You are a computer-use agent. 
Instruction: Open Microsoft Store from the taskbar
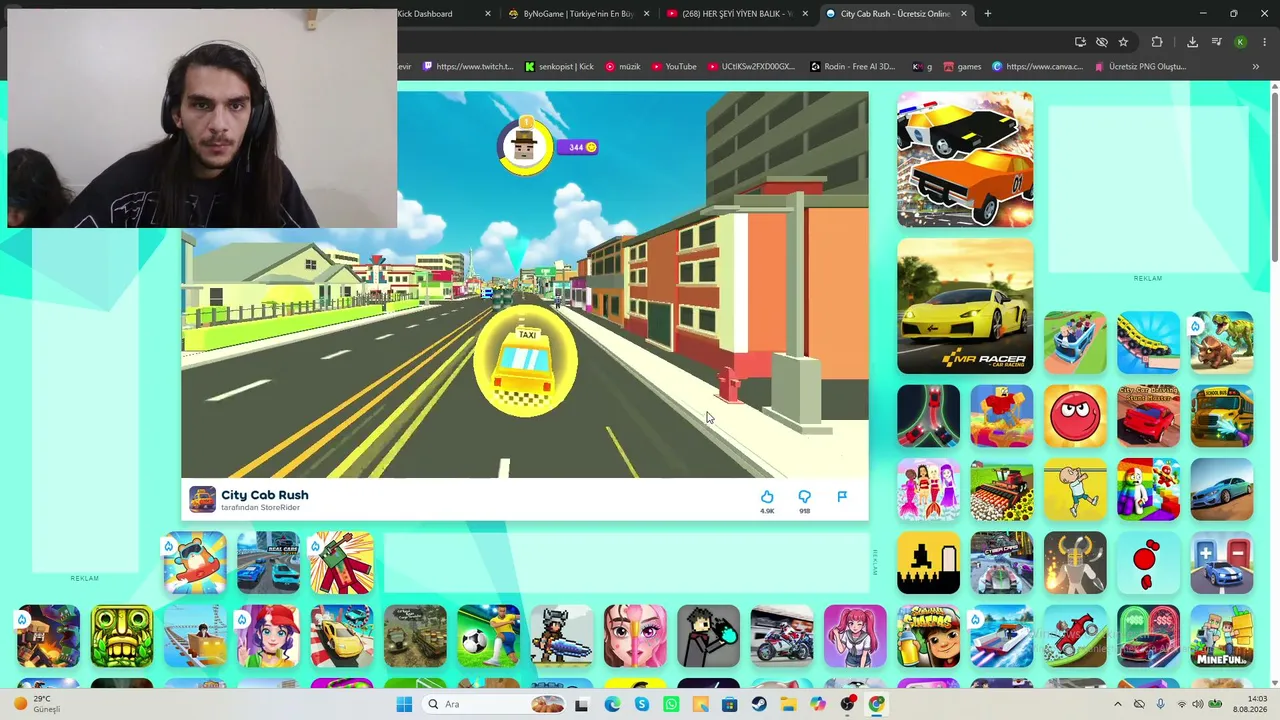(730, 704)
